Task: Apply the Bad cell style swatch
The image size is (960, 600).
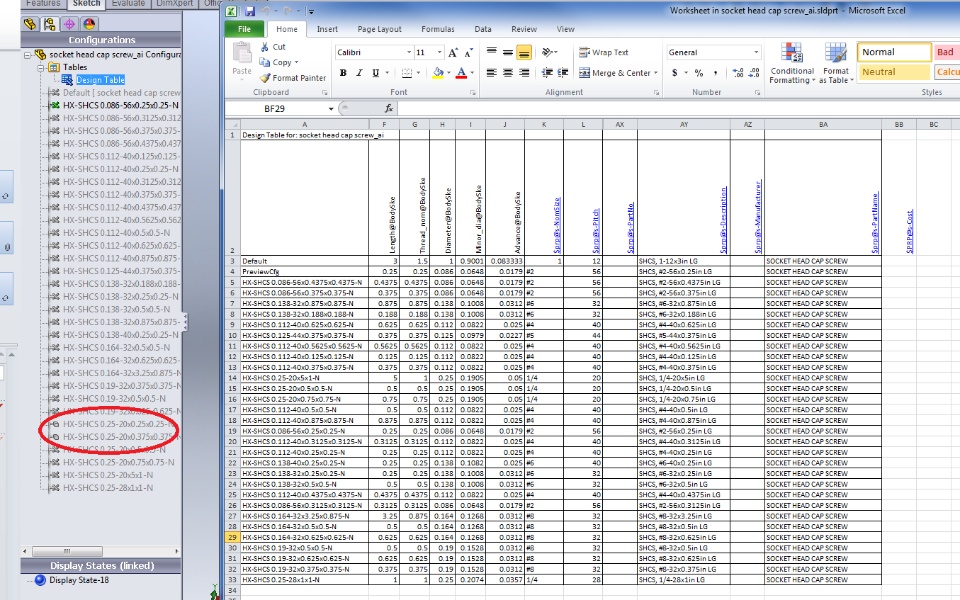Action: point(947,53)
